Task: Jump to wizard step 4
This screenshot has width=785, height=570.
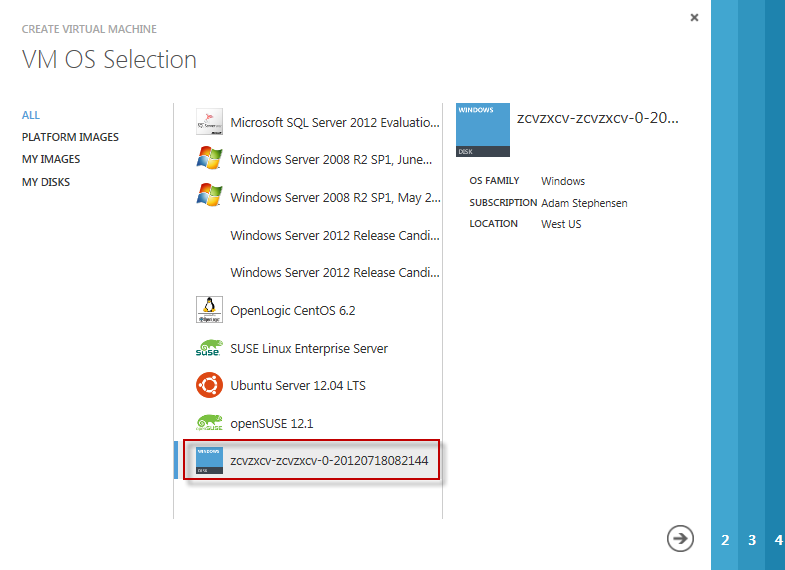Action: [x=777, y=540]
